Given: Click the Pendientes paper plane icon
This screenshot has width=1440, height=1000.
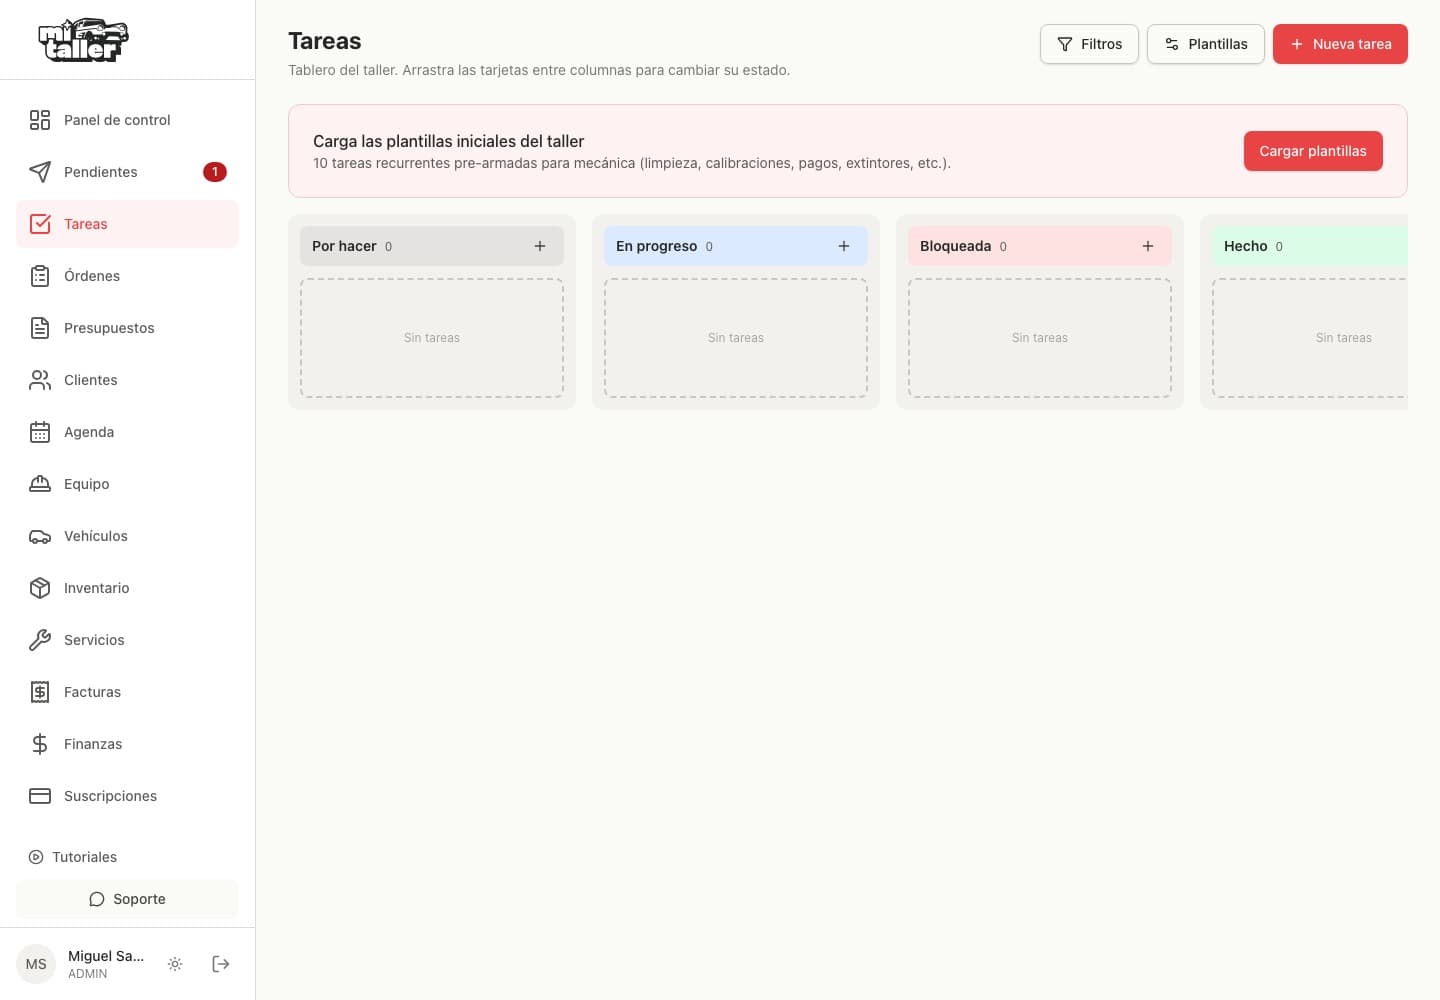Looking at the screenshot, I should [x=40, y=172].
